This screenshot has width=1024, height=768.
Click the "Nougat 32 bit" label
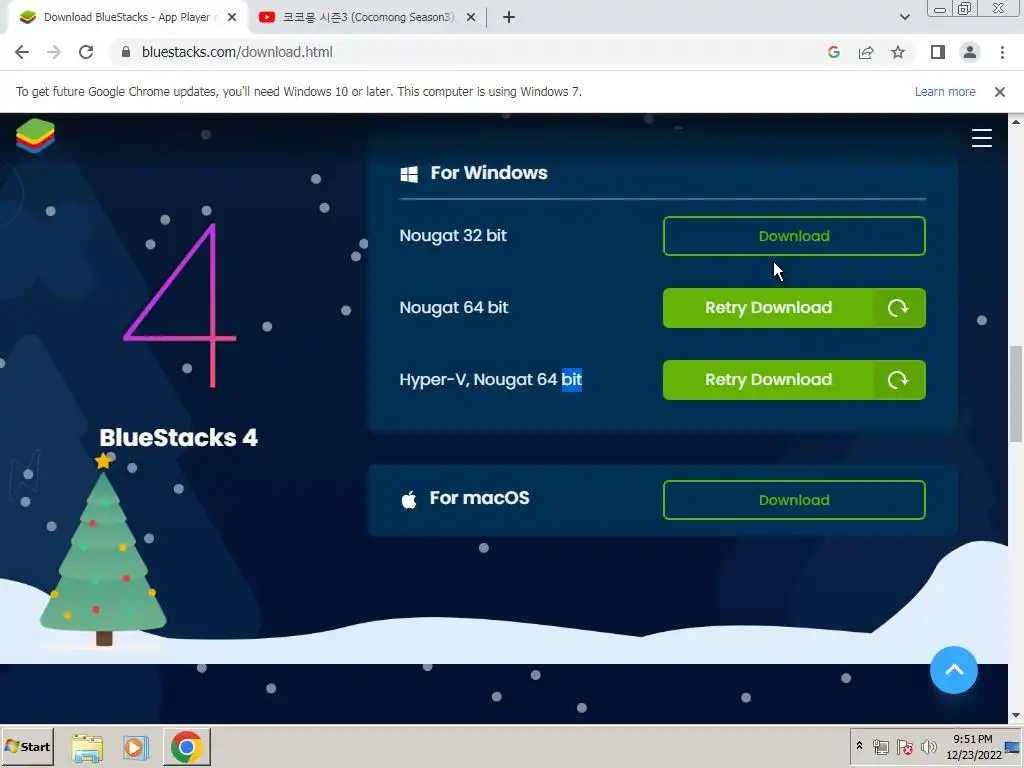(x=453, y=236)
